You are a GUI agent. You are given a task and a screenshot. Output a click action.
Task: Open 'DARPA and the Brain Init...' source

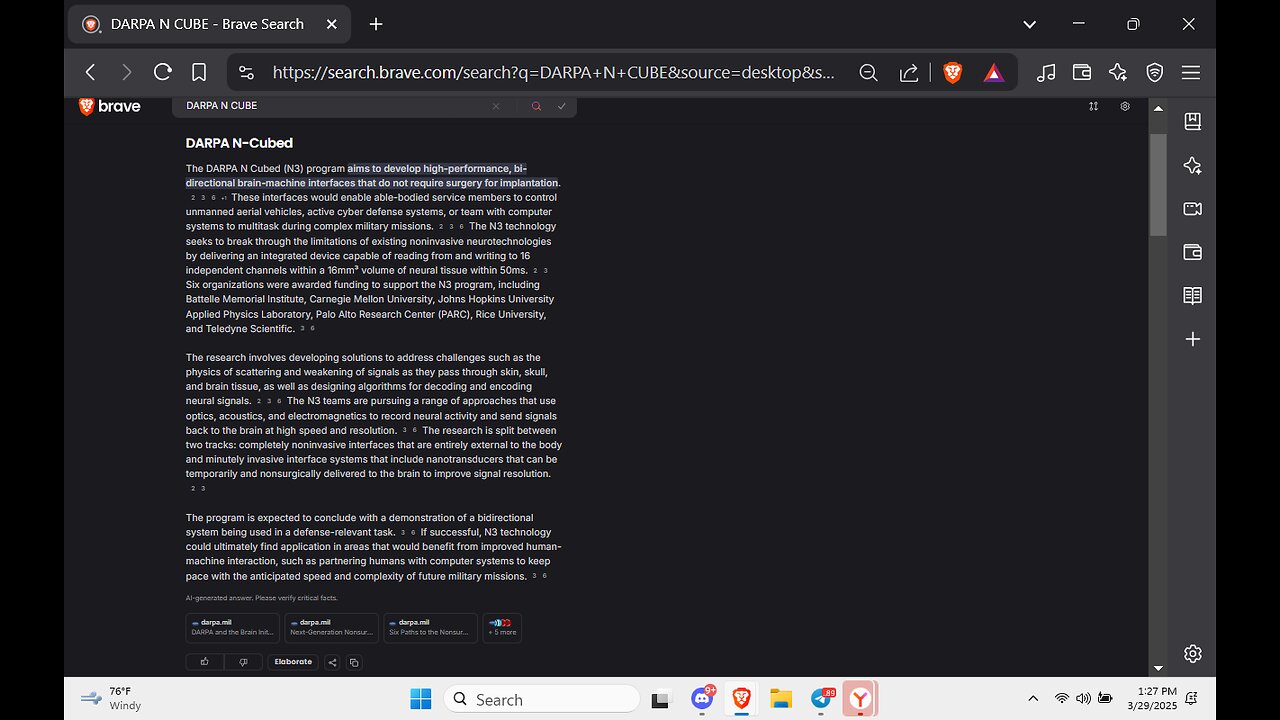tap(233, 627)
